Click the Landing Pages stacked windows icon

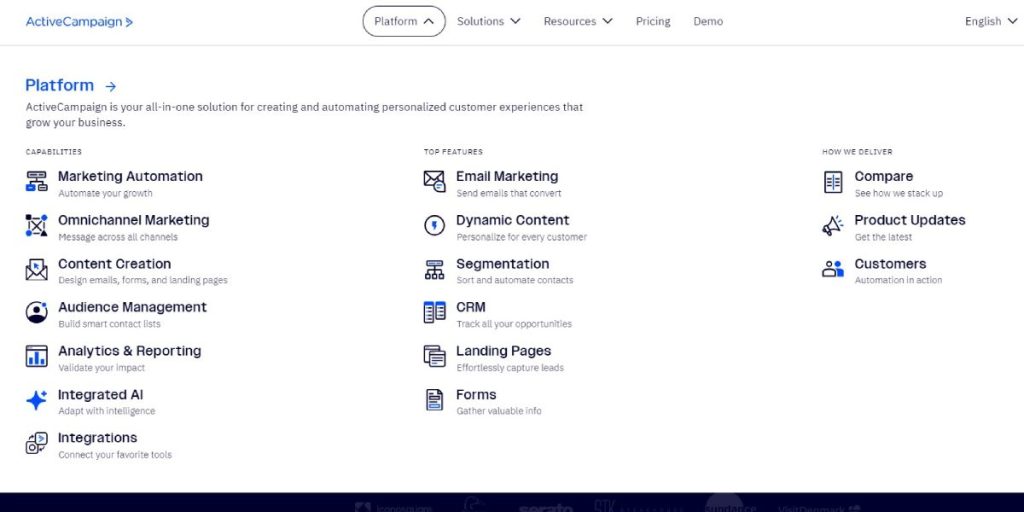(x=434, y=356)
